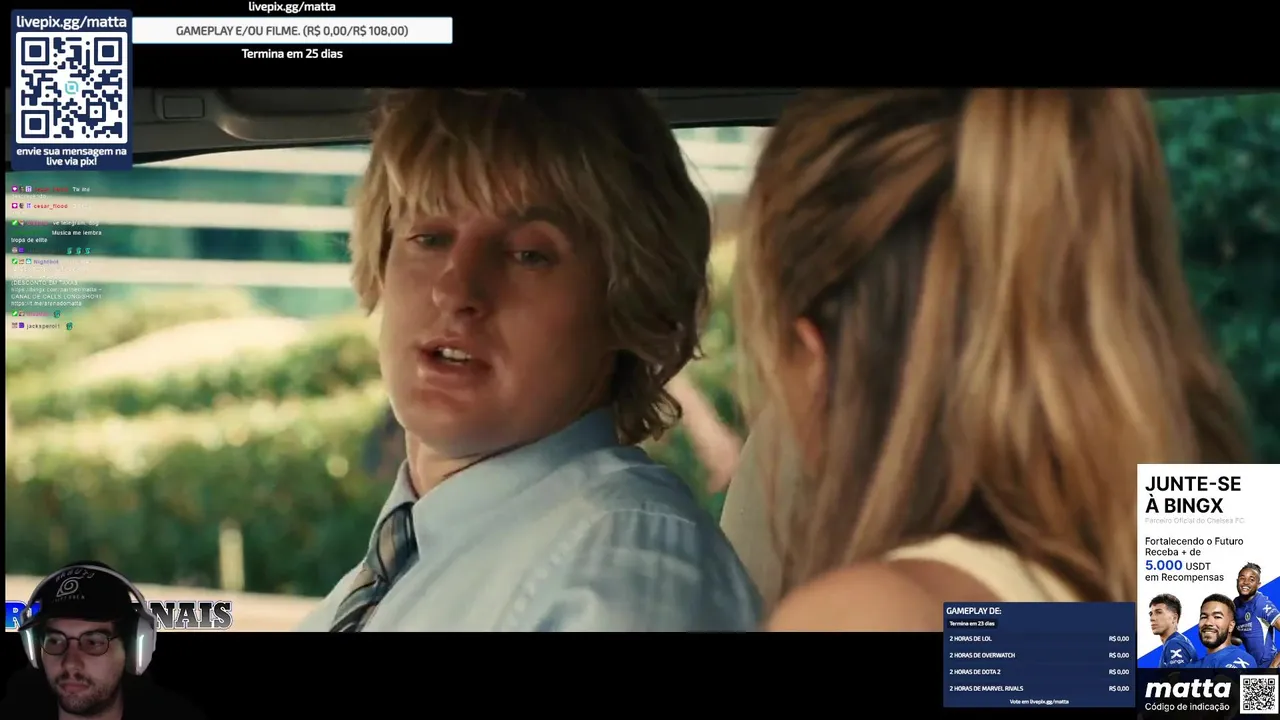The height and width of the screenshot is (720, 1280).
Task: Click the chat message 'Musica me lembra'
Action: pos(77,232)
